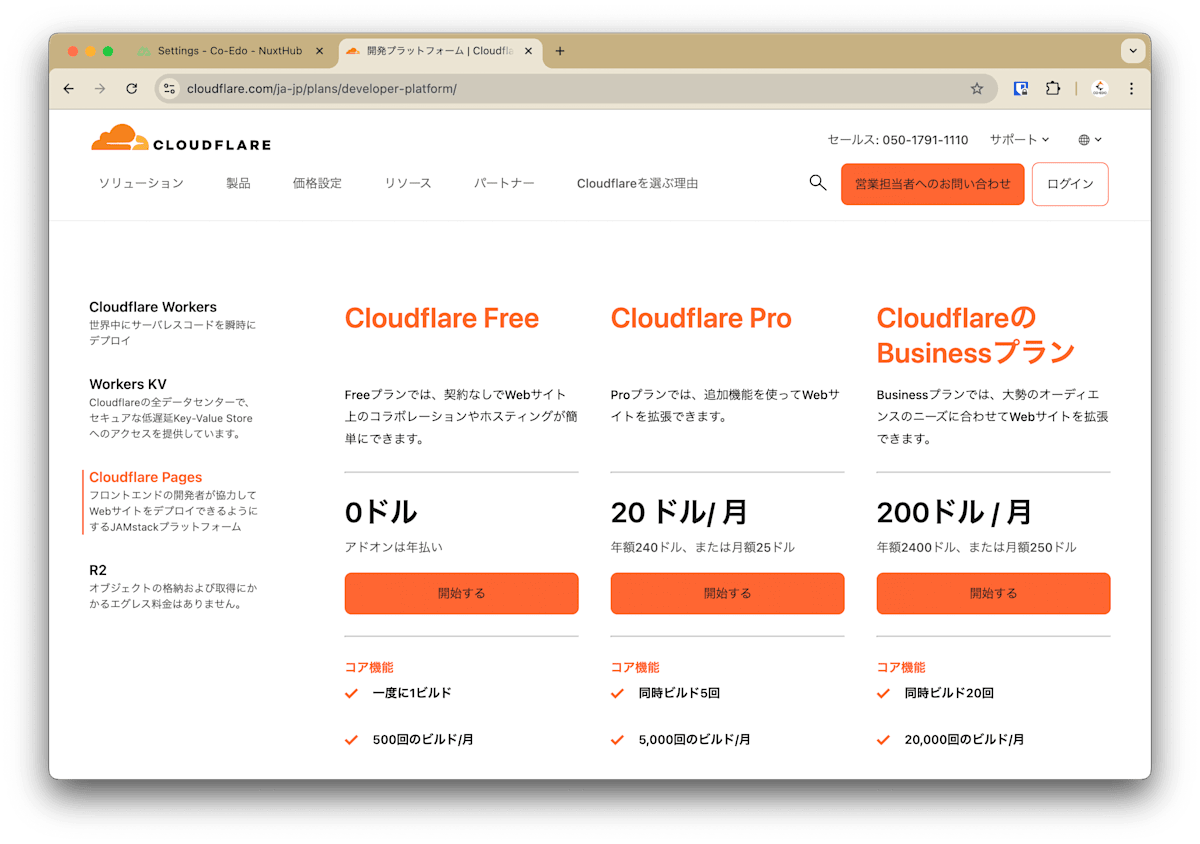1200x844 pixels.
Task: Click checkmark beside 5,000回のビルド/月
Action: (617, 740)
